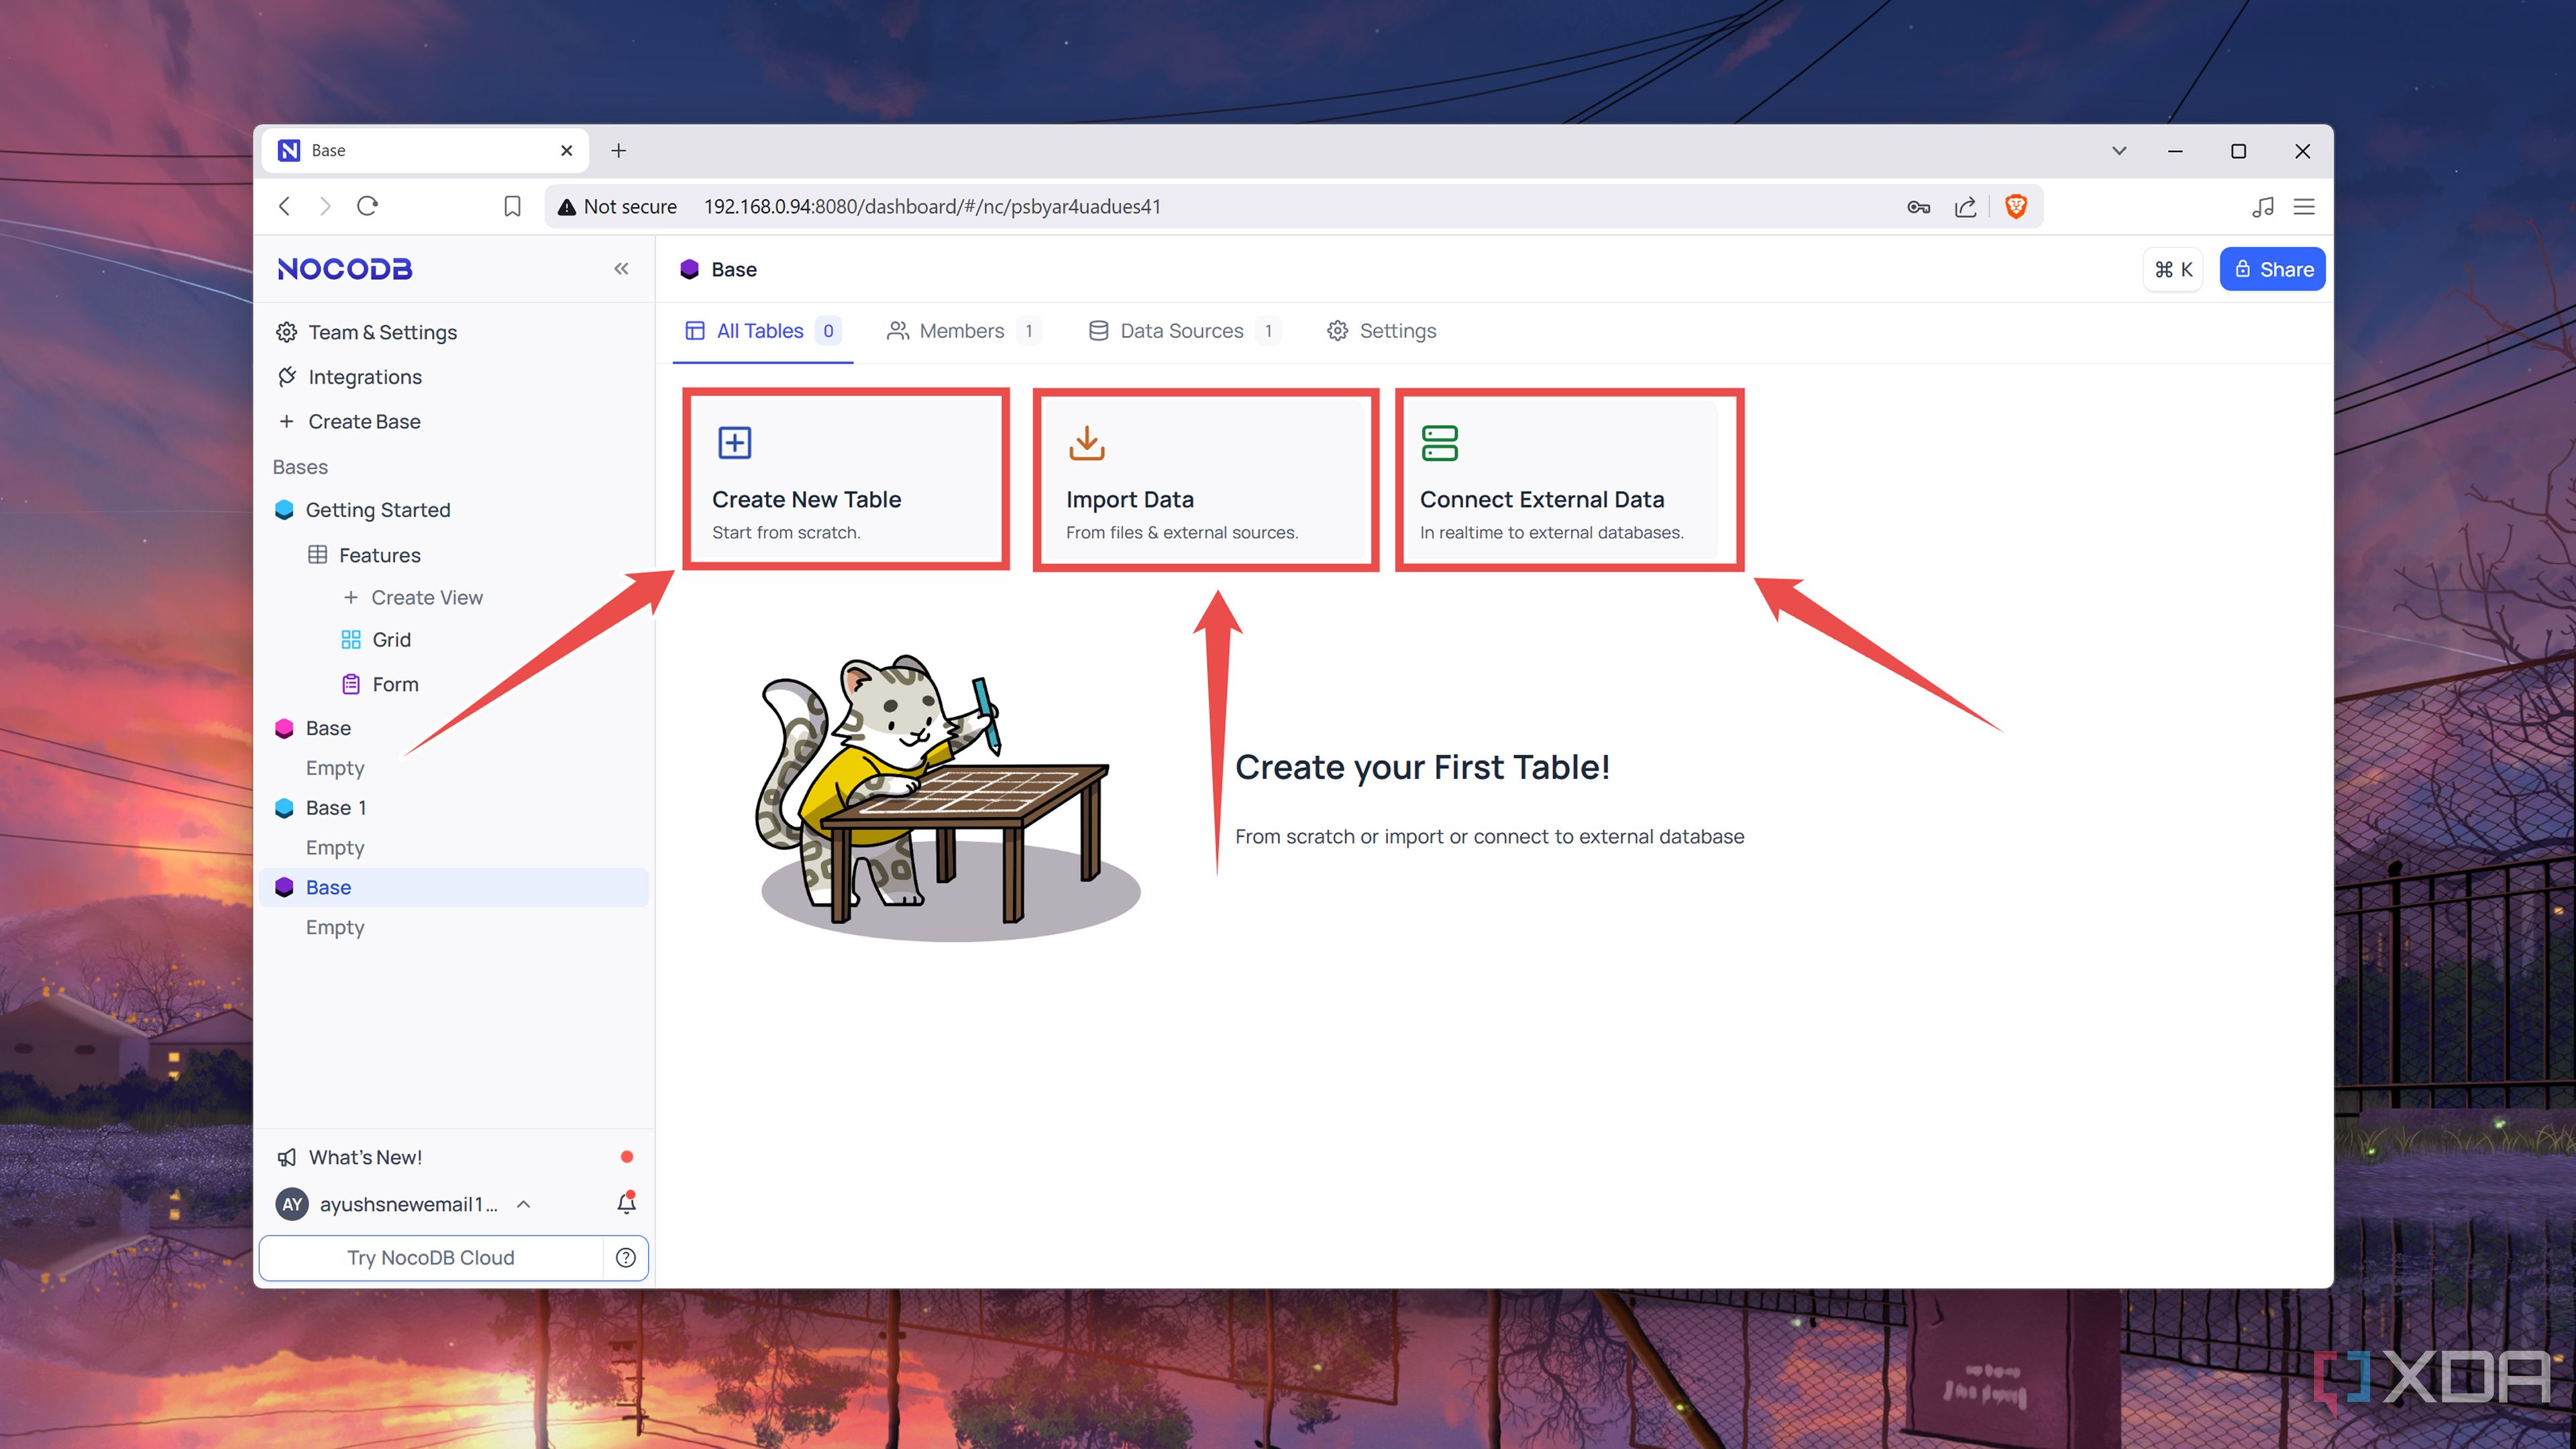Click the keyboard shortcut badge showing Cmd K
The height and width of the screenshot is (1449, 2576).
tap(2172, 268)
